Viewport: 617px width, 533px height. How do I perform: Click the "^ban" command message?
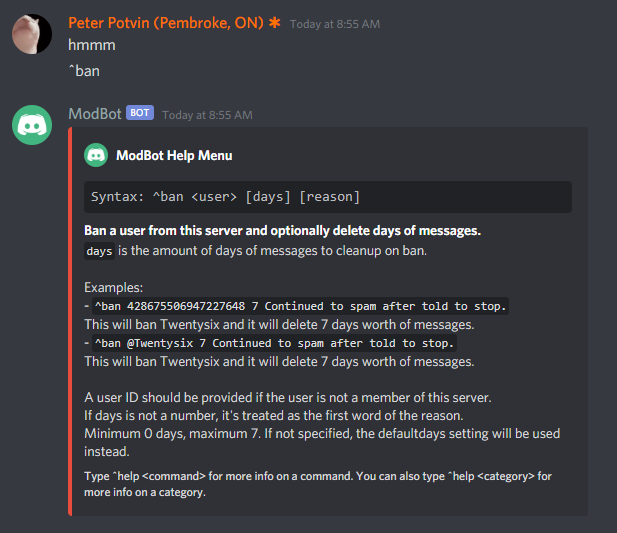pyautogui.click(x=85, y=72)
